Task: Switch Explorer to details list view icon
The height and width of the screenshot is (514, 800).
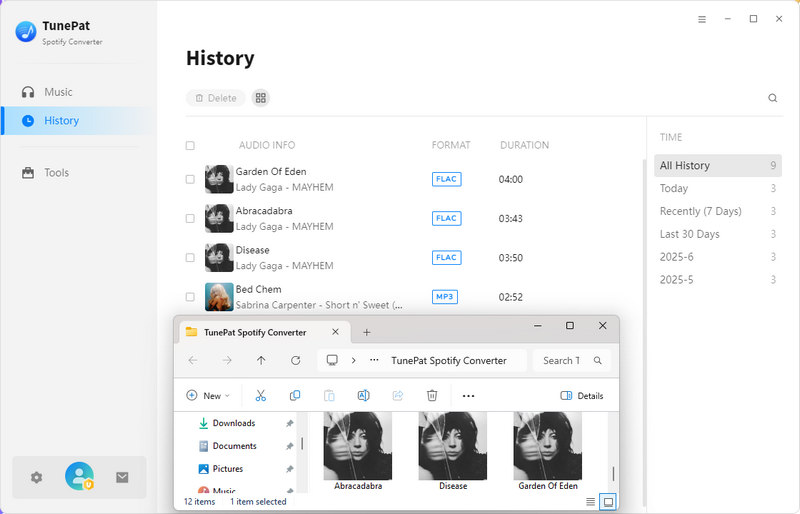Action: click(590, 502)
